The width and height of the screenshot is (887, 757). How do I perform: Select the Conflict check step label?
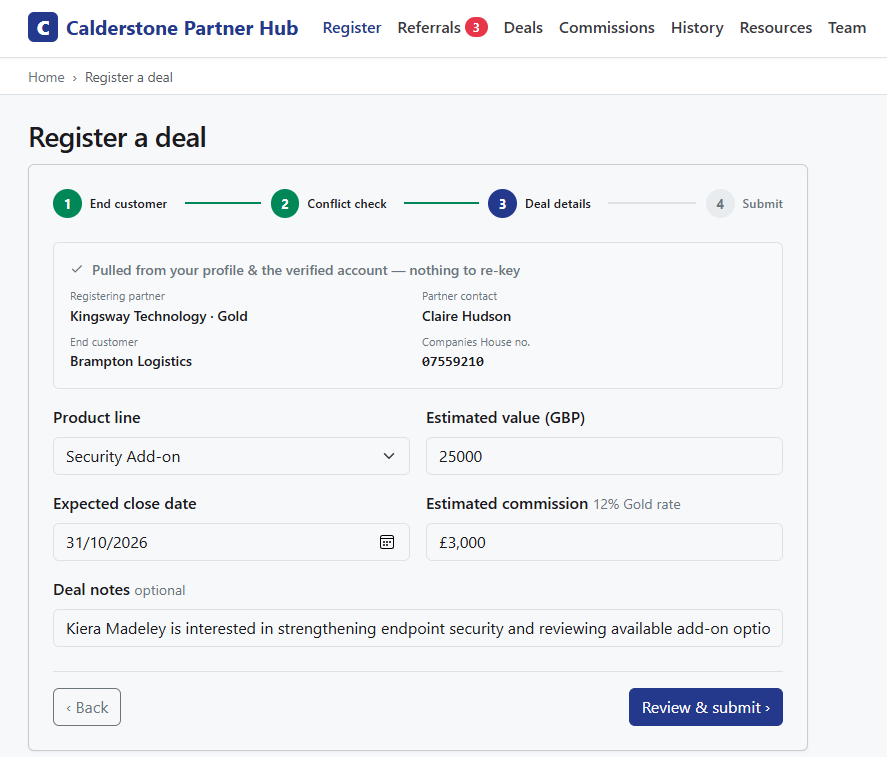[x=347, y=204]
